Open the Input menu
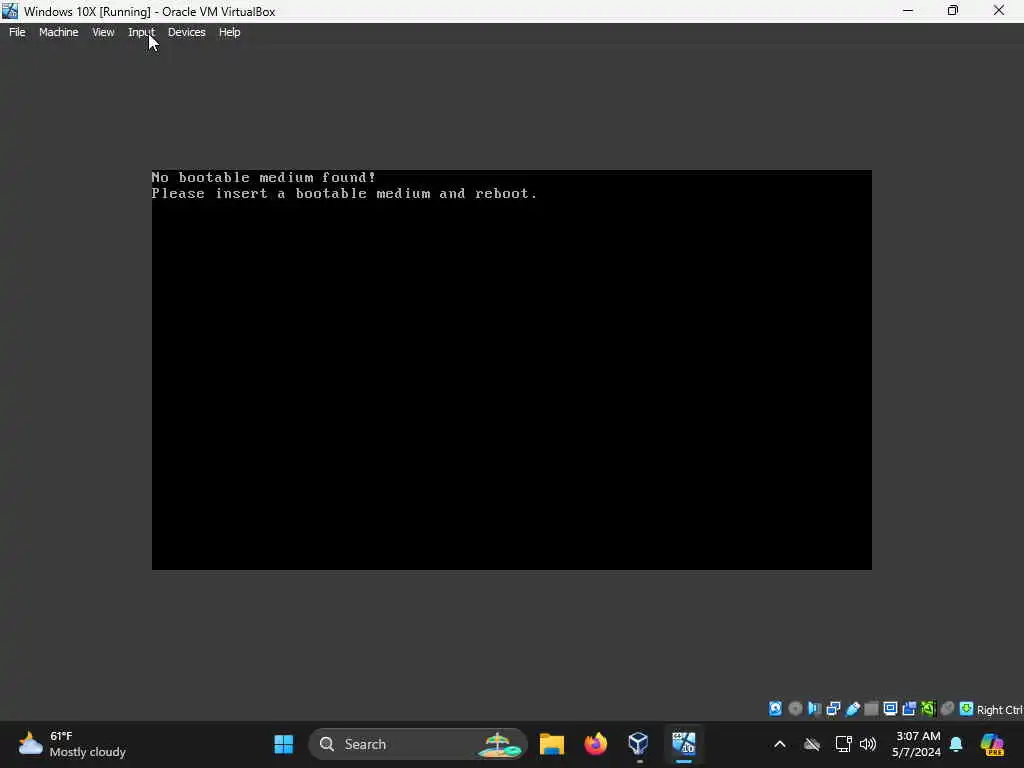 tap(141, 32)
